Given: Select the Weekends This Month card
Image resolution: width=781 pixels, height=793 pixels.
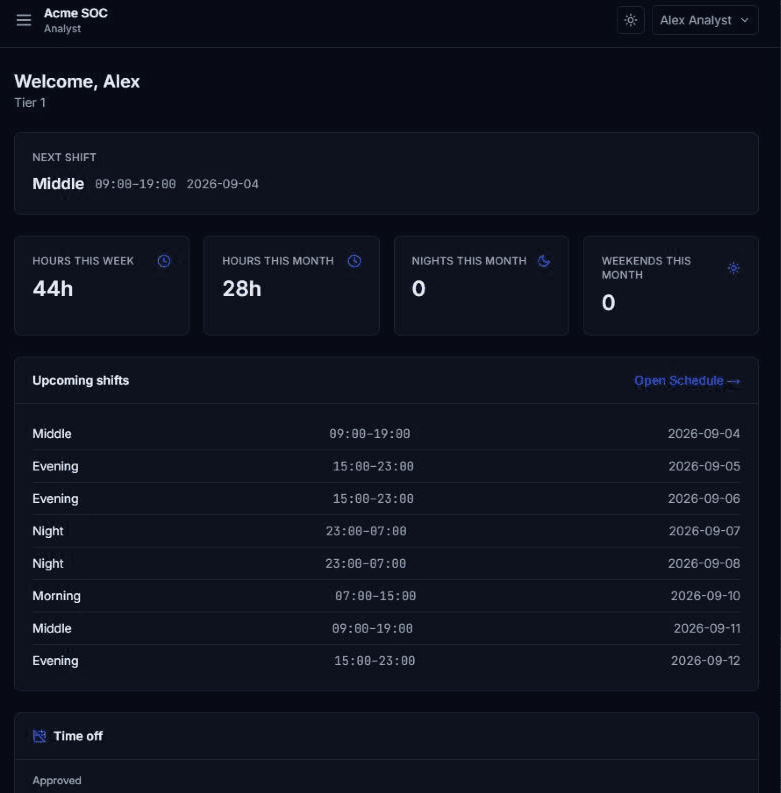Looking at the screenshot, I should click(x=671, y=286).
